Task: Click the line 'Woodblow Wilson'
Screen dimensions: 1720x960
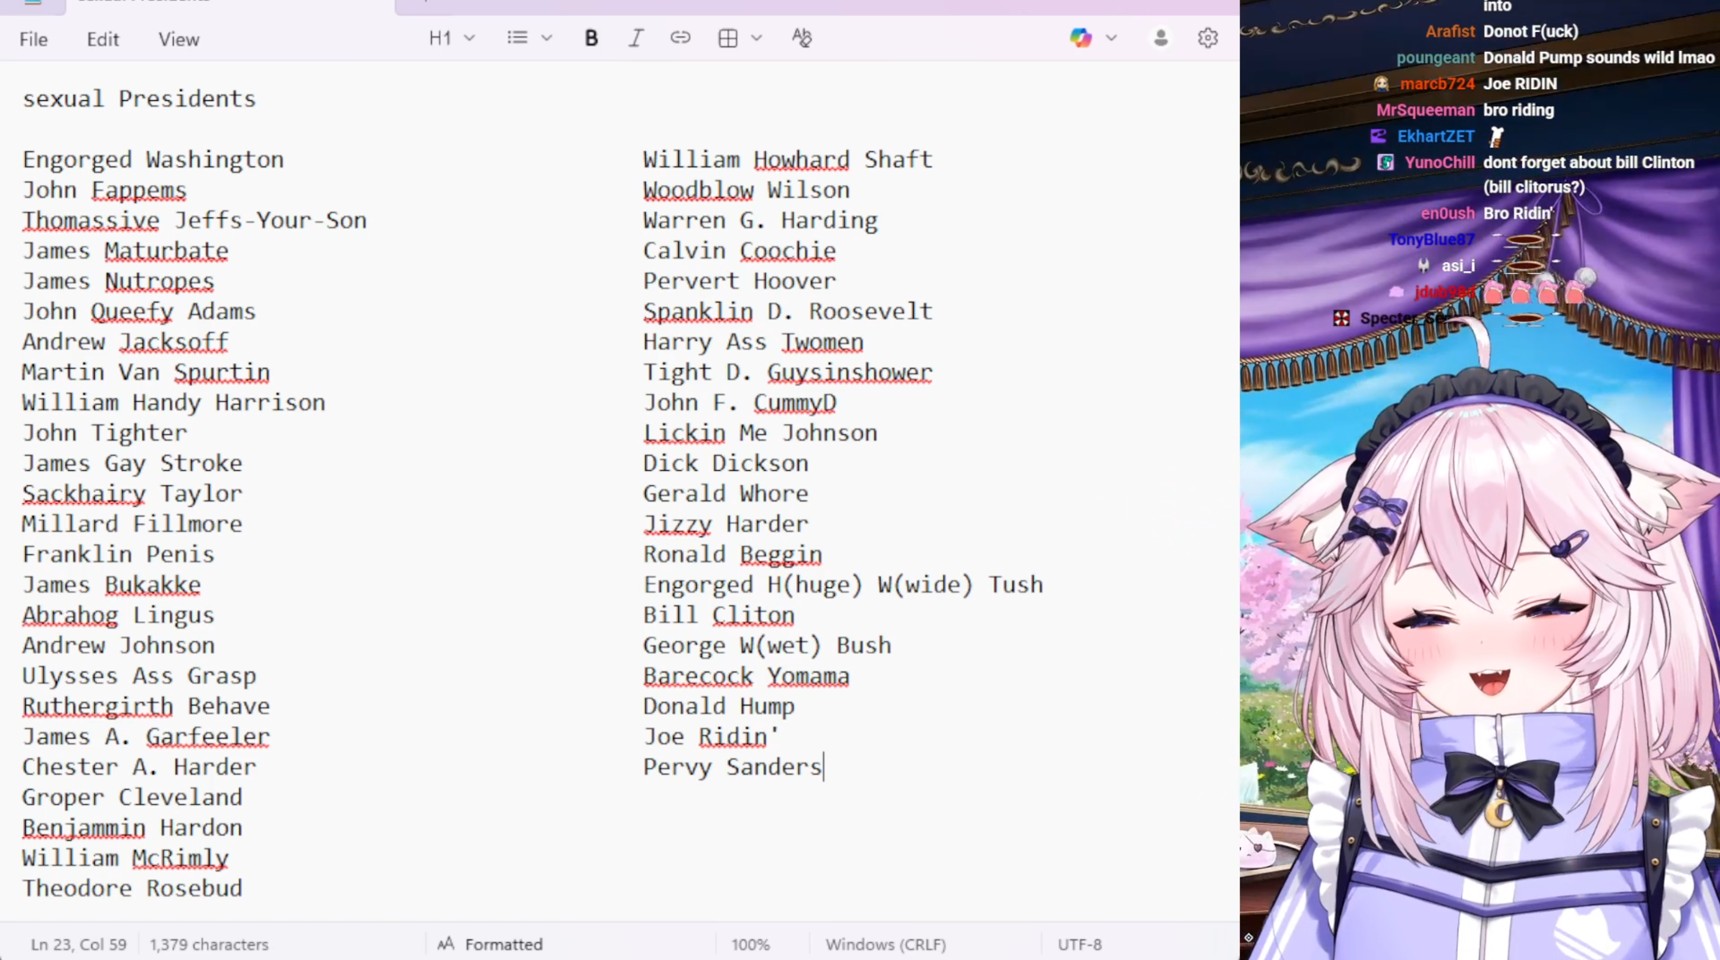Action: pyautogui.click(x=746, y=190)
